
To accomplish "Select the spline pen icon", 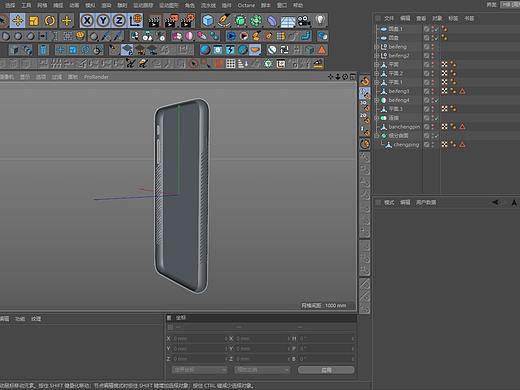I will point(224,21).
